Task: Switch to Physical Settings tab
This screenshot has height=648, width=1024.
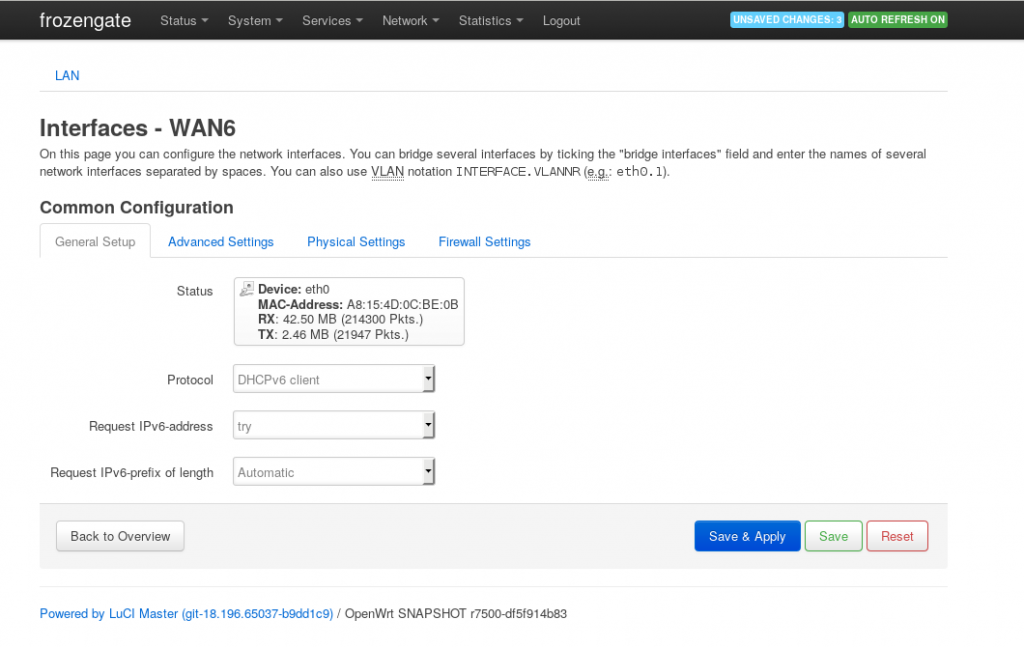Action: (356, 242)
